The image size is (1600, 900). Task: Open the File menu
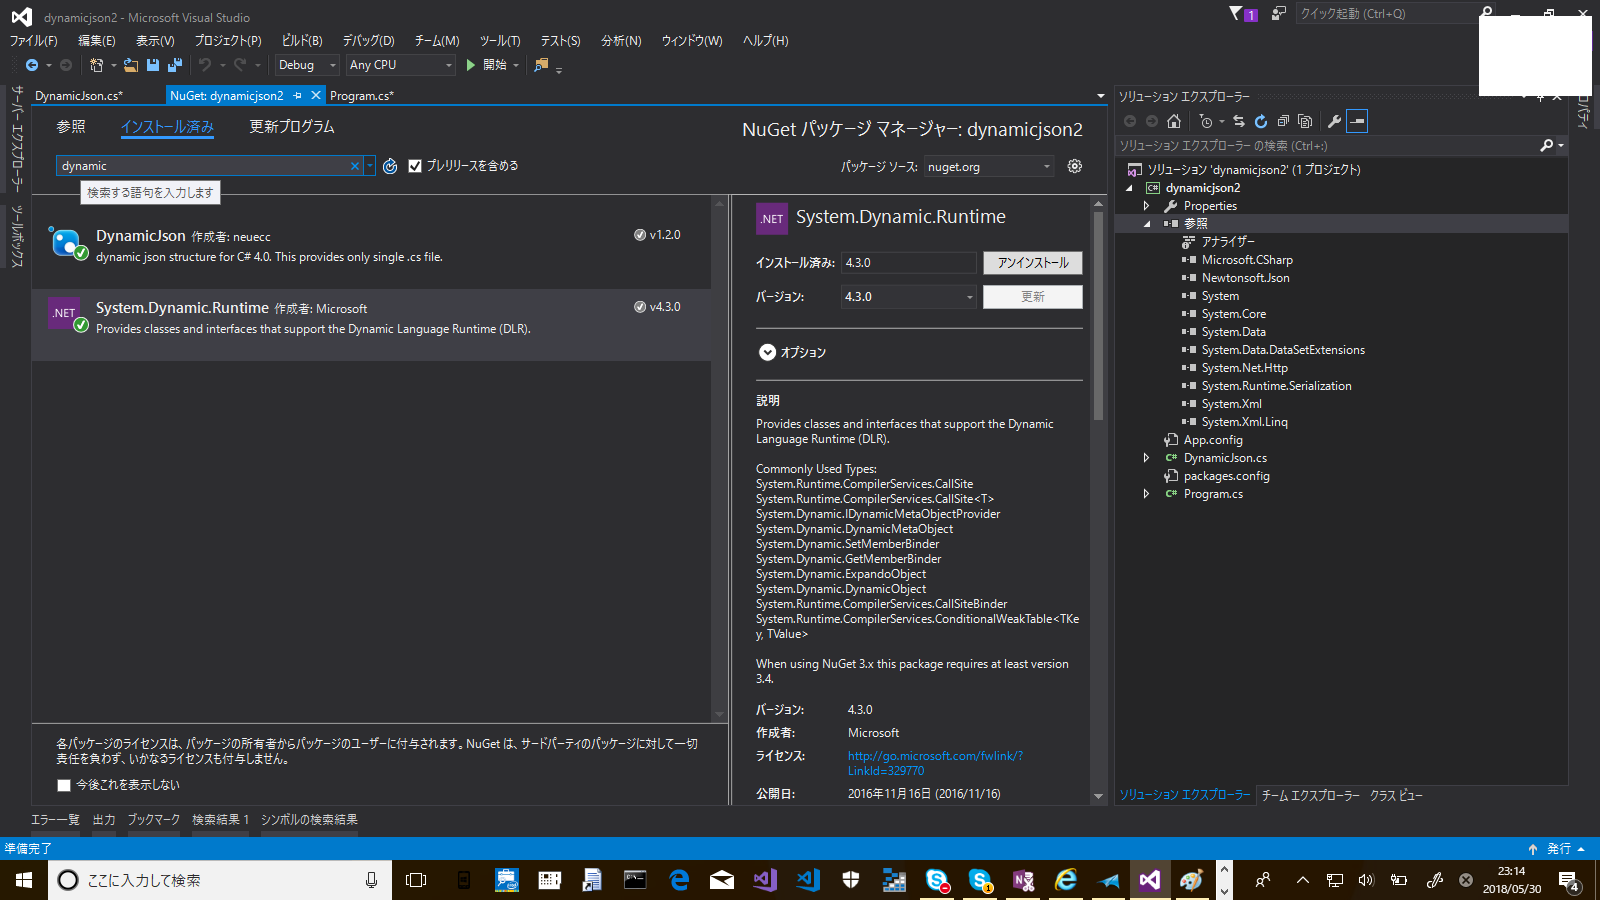coord(34,41)
